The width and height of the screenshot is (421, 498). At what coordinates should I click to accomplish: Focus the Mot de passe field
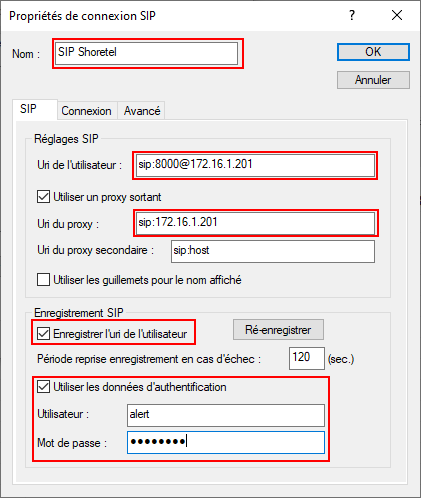[x=226, y=443]
